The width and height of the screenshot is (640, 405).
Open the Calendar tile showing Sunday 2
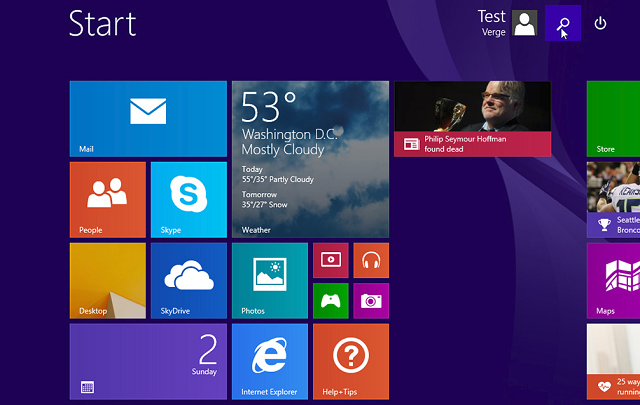tap(148, 361)
